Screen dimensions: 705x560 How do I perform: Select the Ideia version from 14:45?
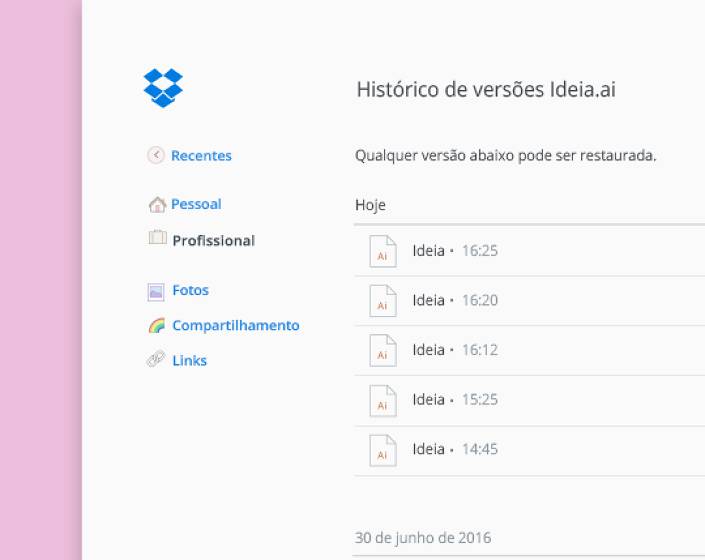click(529, 450)
